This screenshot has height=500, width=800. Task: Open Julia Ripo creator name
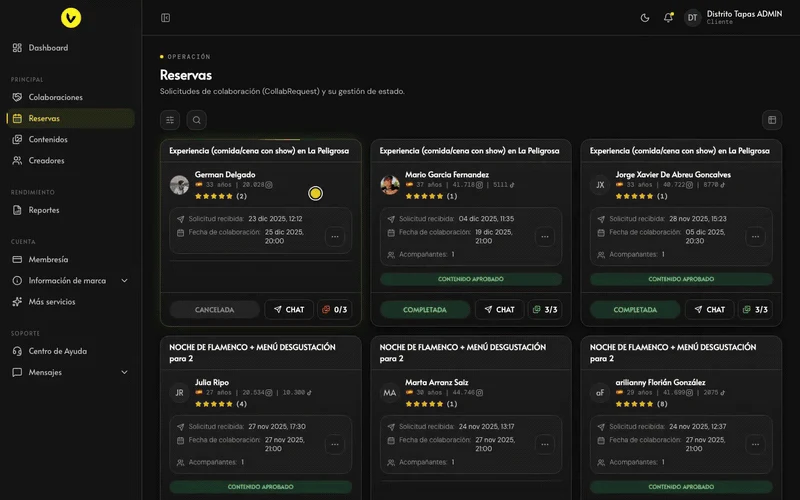click(x=212, y=382)
